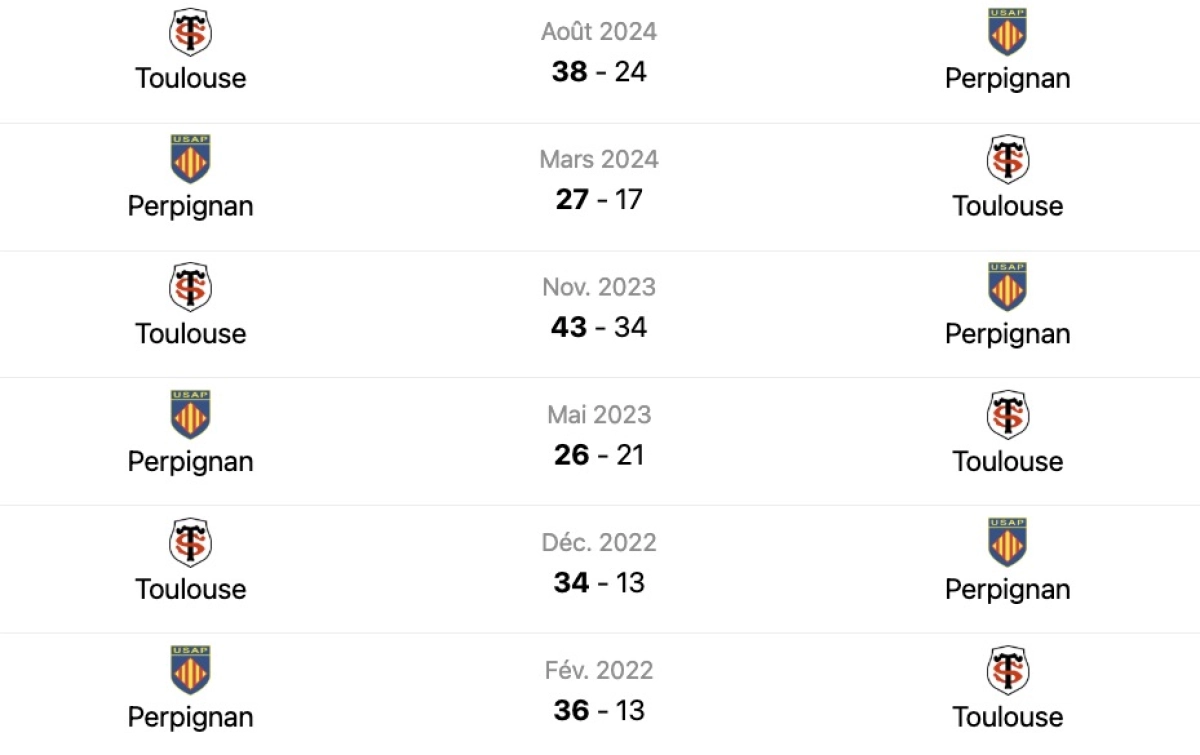The height and width of the screenshot is (755, 1200).
Task: Open the 27 - 17 score result
Action: coord(599,199)
